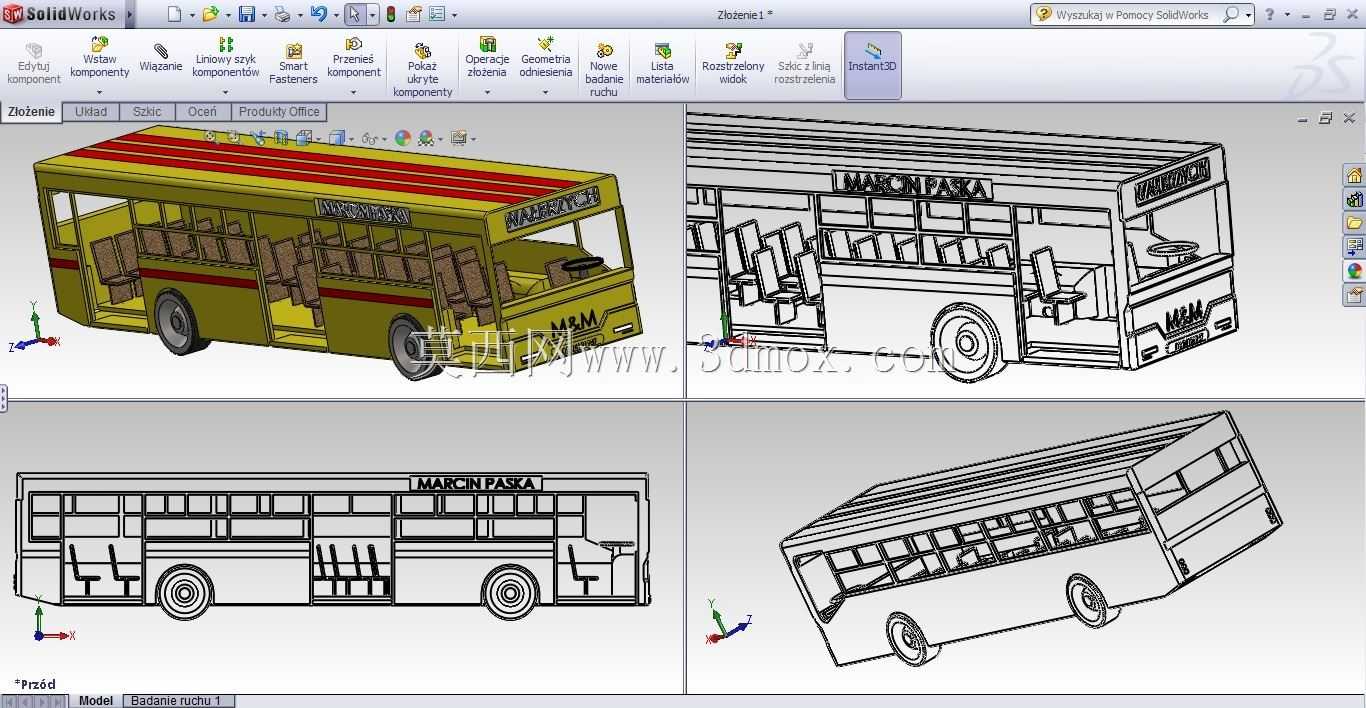Click the search magnifier button
This screenshot has height=708, width=1366.
click(x=1231, y=14)
